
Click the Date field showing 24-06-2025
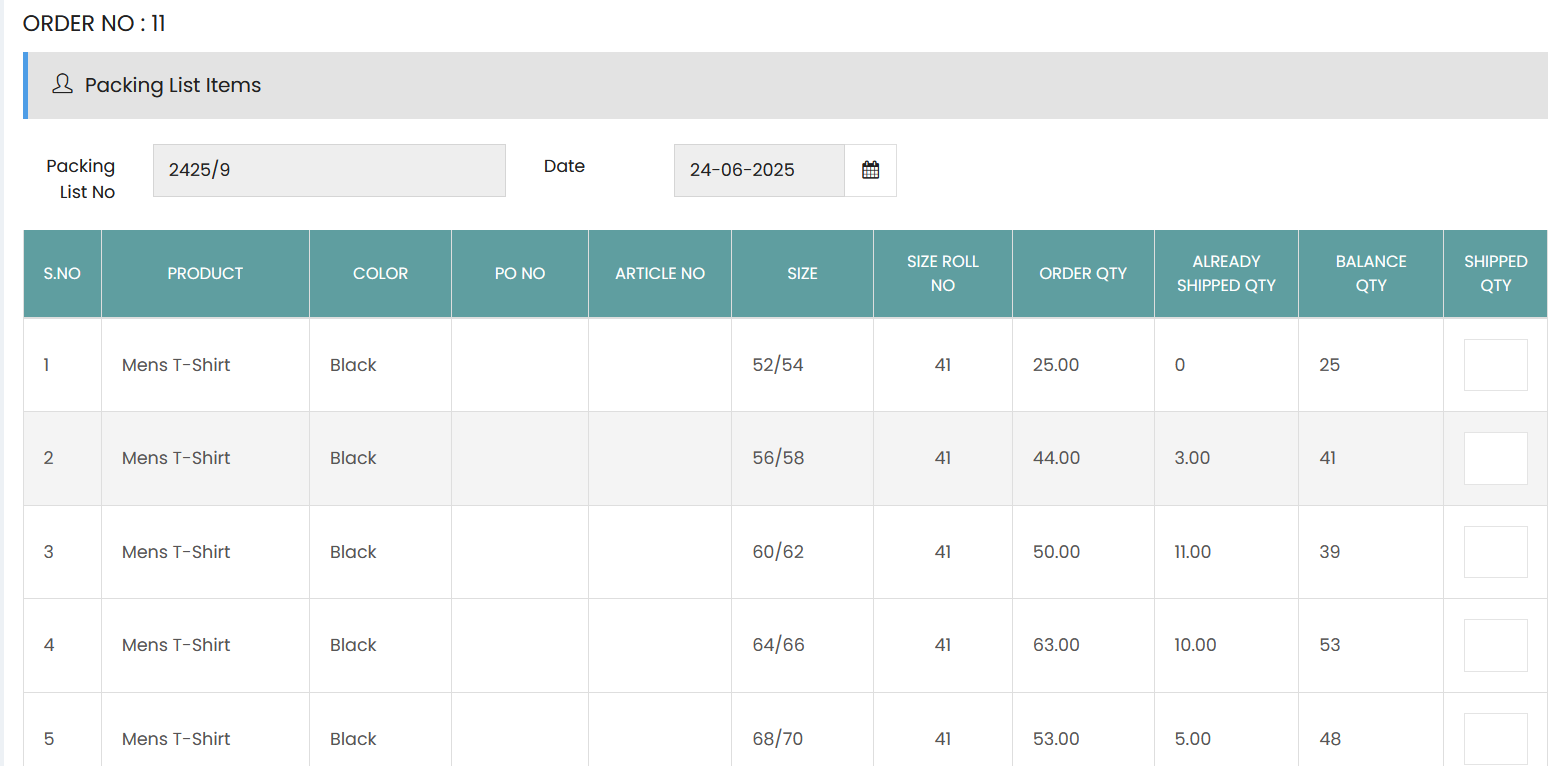pos(759,170)
